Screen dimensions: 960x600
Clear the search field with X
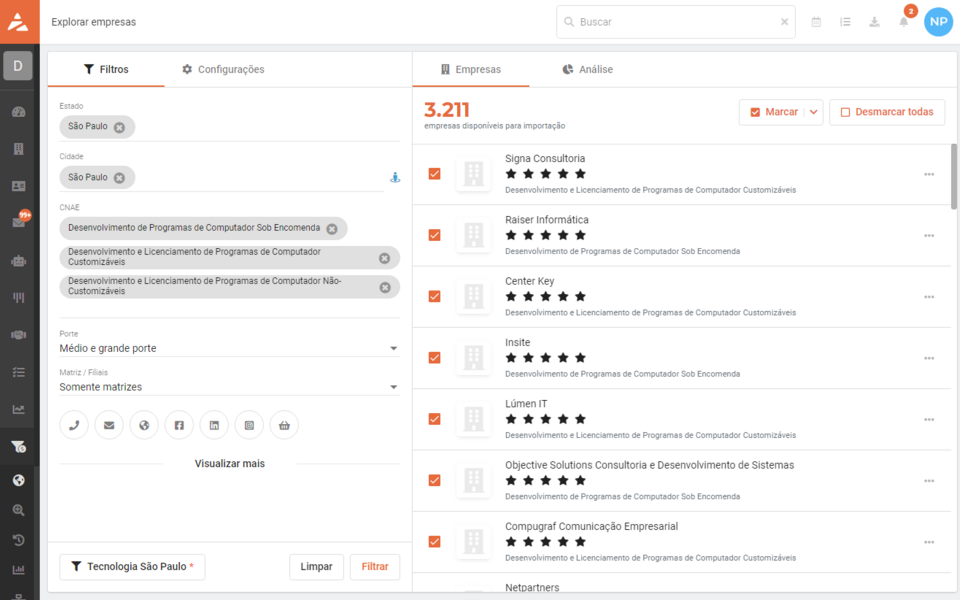[784, 22]
